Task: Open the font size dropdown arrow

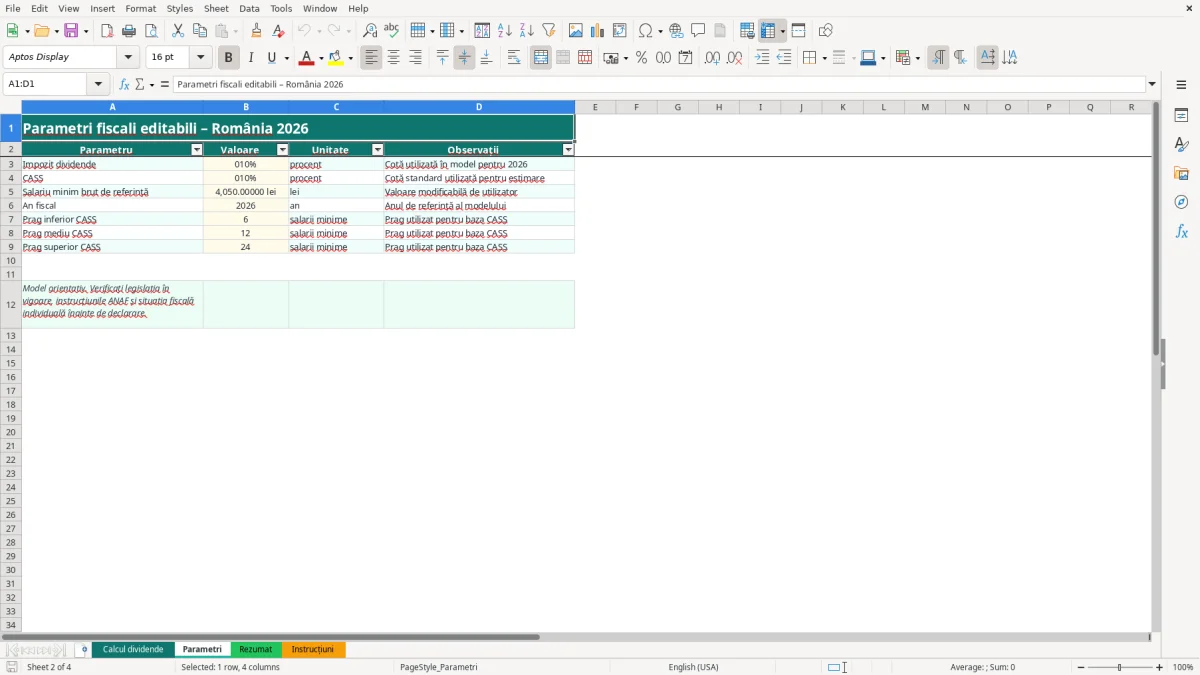Action: (x=200, y=58)
